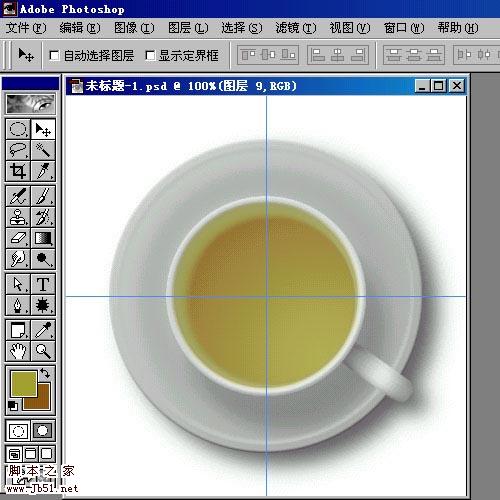Select the Clone Stamp tool
The image size is (500, 500).
tap(18, 217)
